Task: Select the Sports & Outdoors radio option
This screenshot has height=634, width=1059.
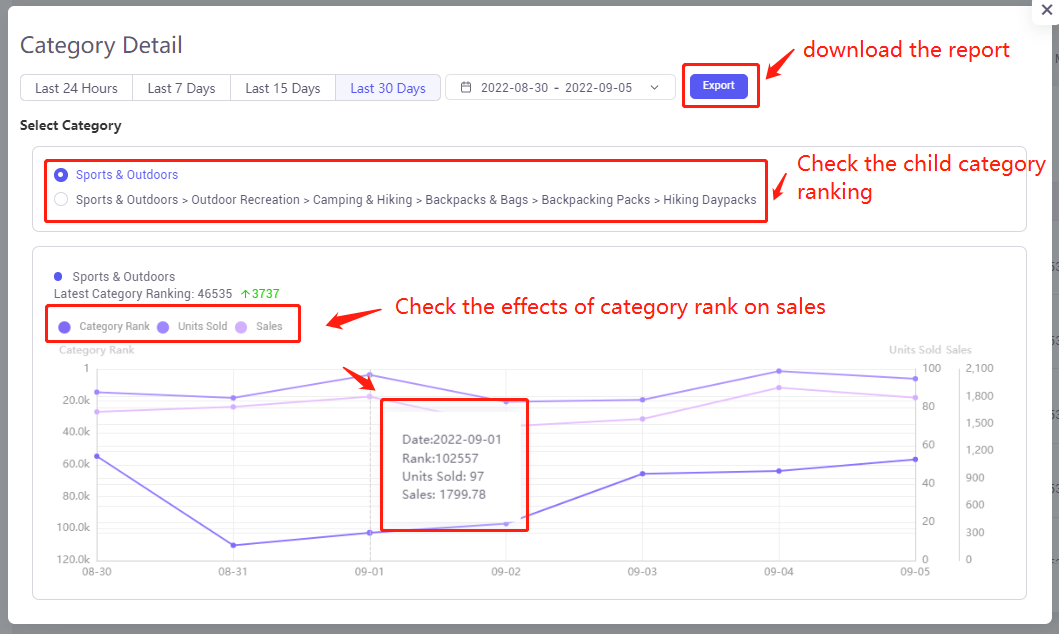Action: point(61,175)
